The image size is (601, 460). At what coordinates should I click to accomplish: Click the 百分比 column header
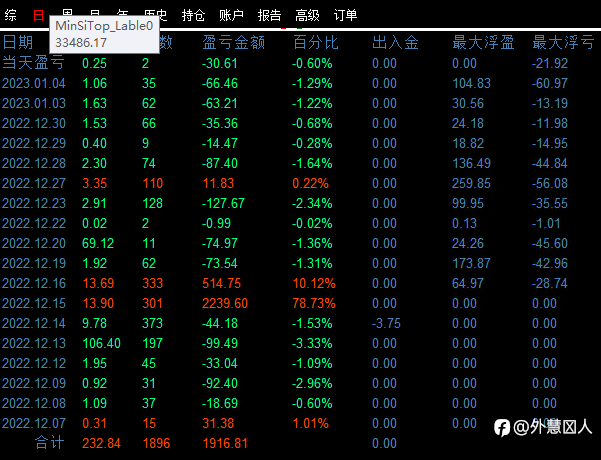(316, 42)
